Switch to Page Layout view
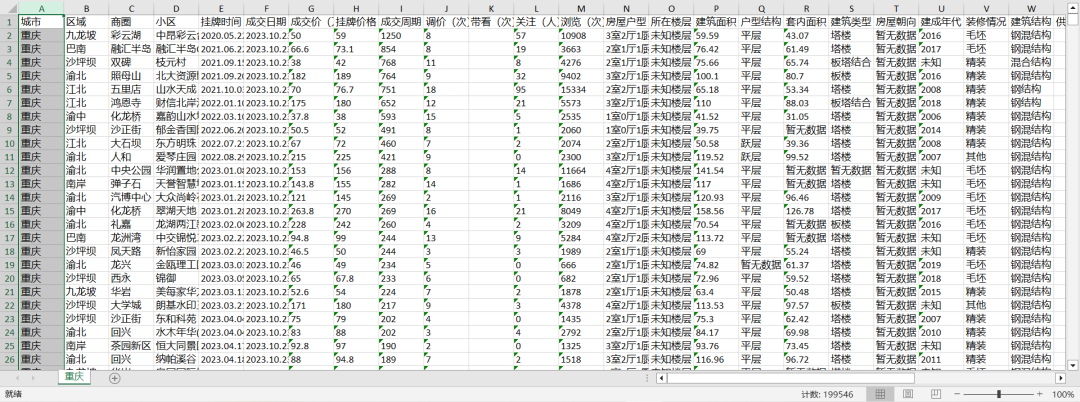Image resolution: width=1080 pixels, height=402 pixels. click(906, 394)
